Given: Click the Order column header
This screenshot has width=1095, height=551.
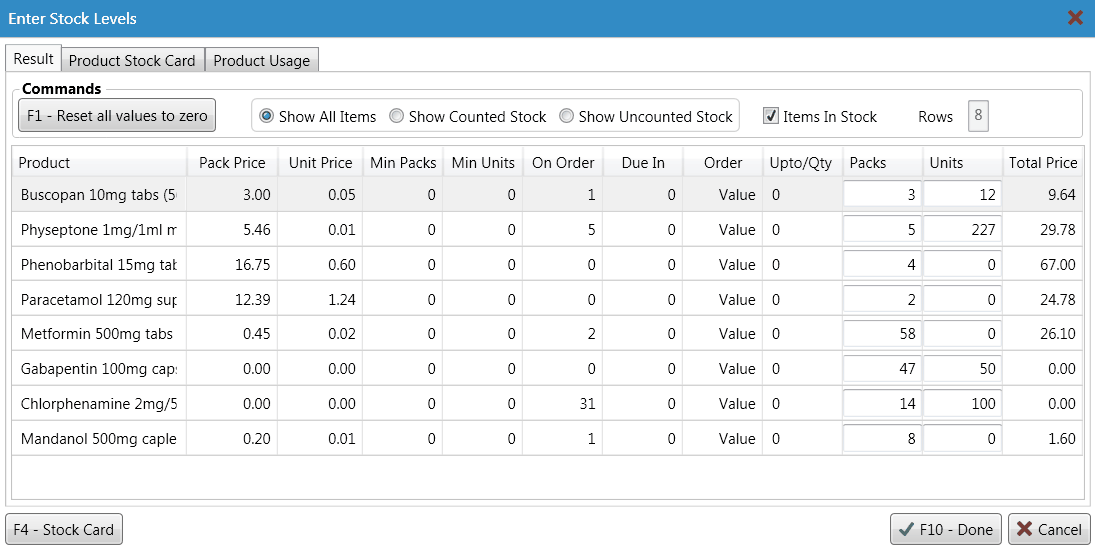Looking at the screenshot, I should [x=723, y=163].
